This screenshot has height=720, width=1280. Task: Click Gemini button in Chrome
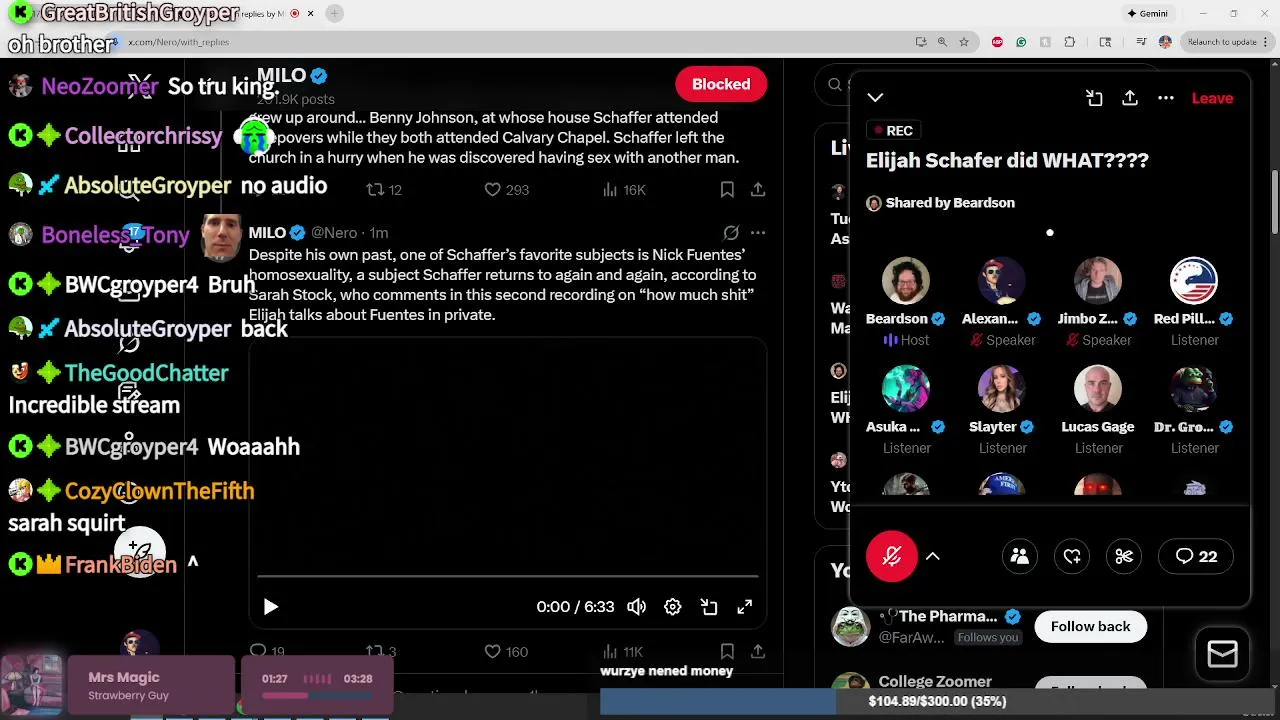tap(1147, 14)
